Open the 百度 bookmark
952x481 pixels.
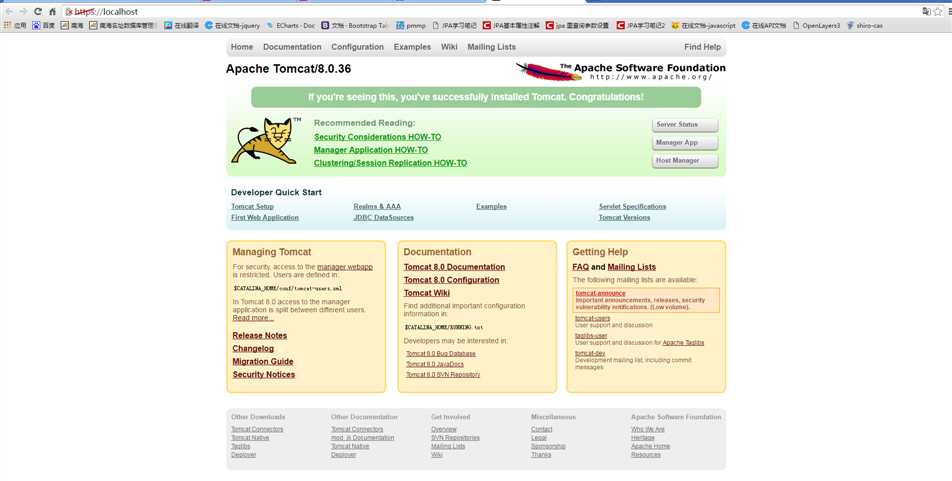tap(44, 26)
